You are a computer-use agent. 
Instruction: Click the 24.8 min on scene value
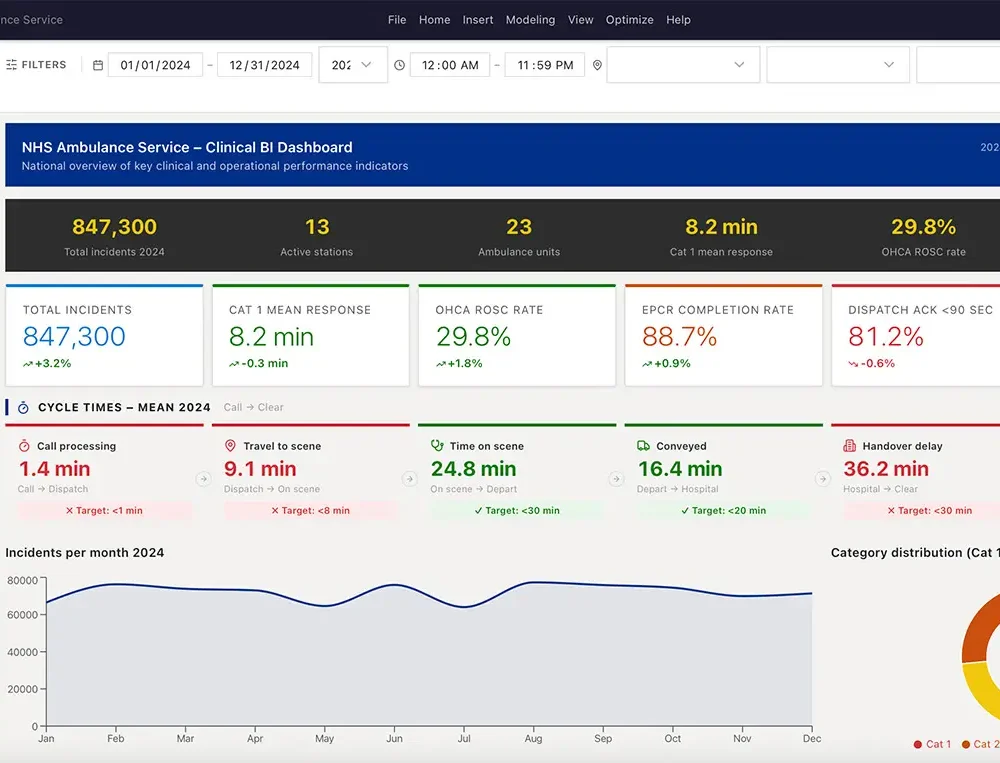click(x=473, y=469)
